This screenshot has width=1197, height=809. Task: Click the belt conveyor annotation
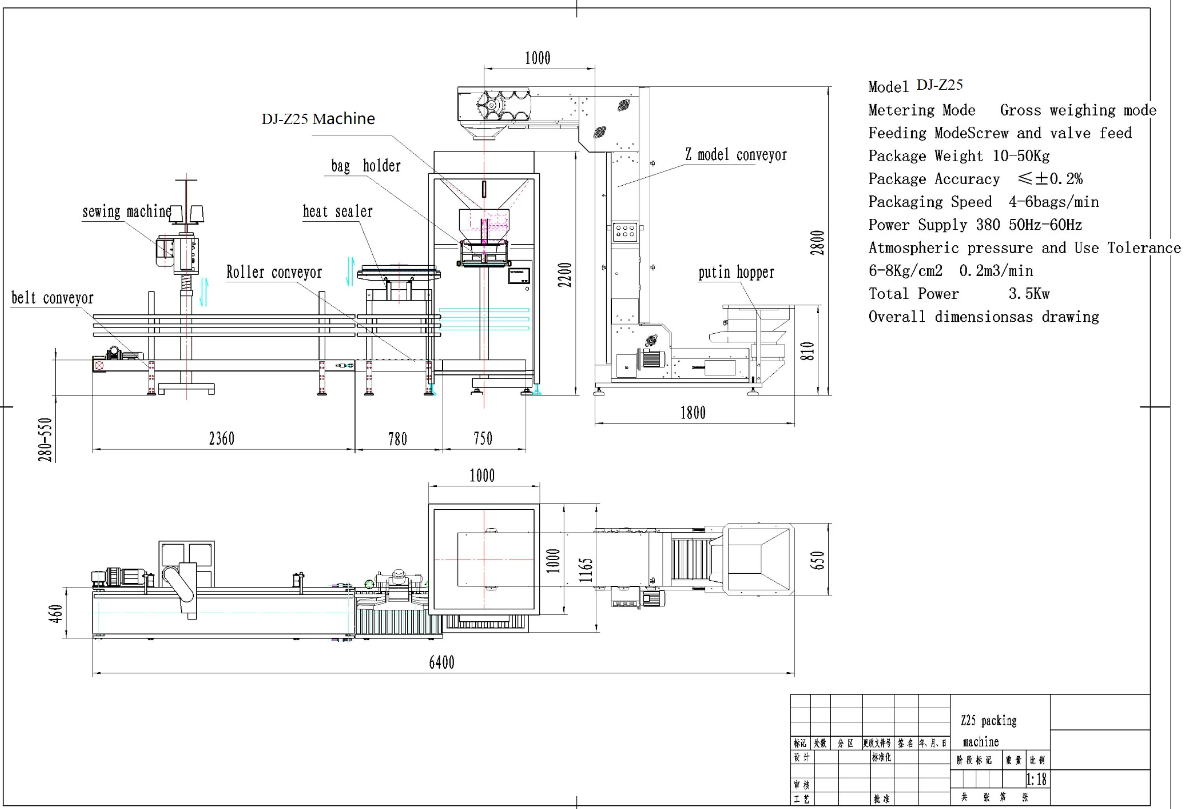point(50,298)
